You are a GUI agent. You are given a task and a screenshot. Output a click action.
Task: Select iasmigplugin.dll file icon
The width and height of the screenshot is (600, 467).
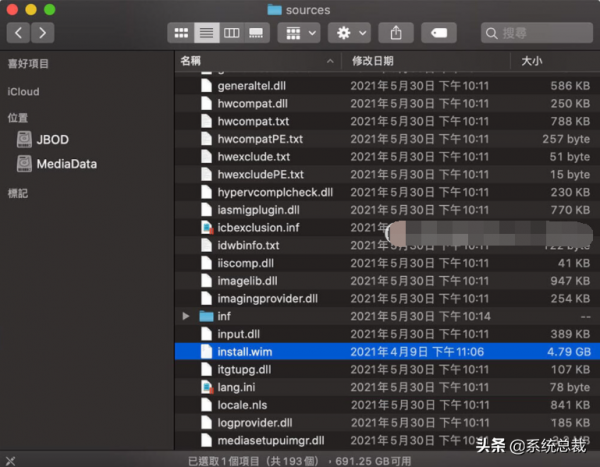pyautogui.click(x=206, y=210)
